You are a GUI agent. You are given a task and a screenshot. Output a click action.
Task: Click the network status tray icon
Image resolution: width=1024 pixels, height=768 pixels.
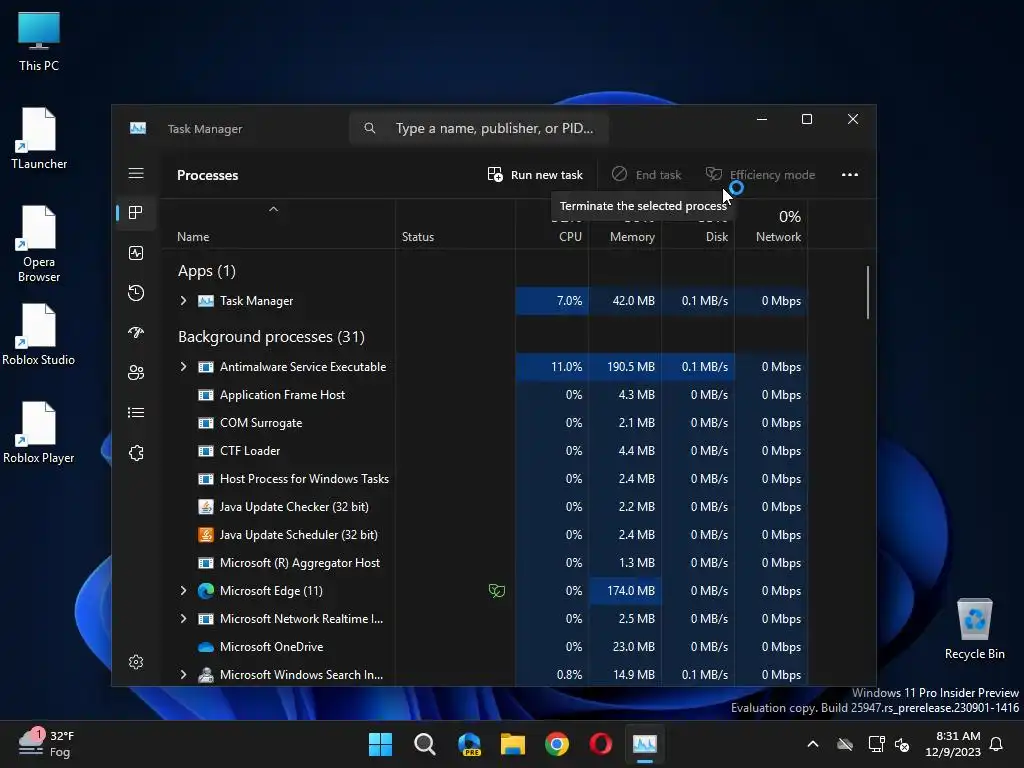876,744
